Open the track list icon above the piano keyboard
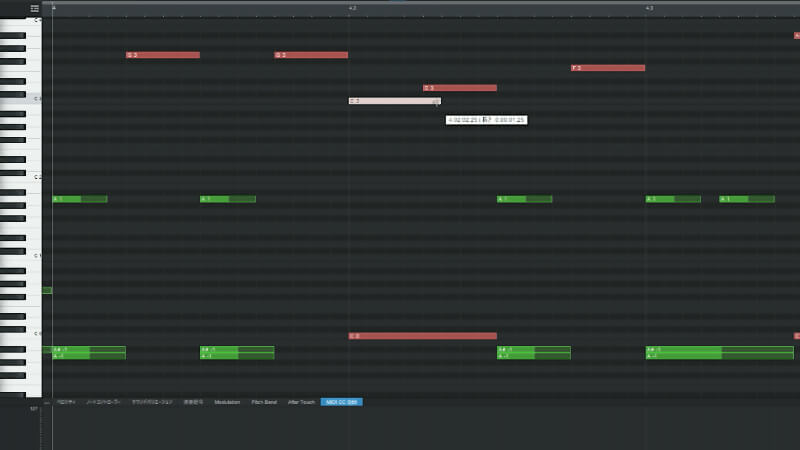 (x=34, y=8)
